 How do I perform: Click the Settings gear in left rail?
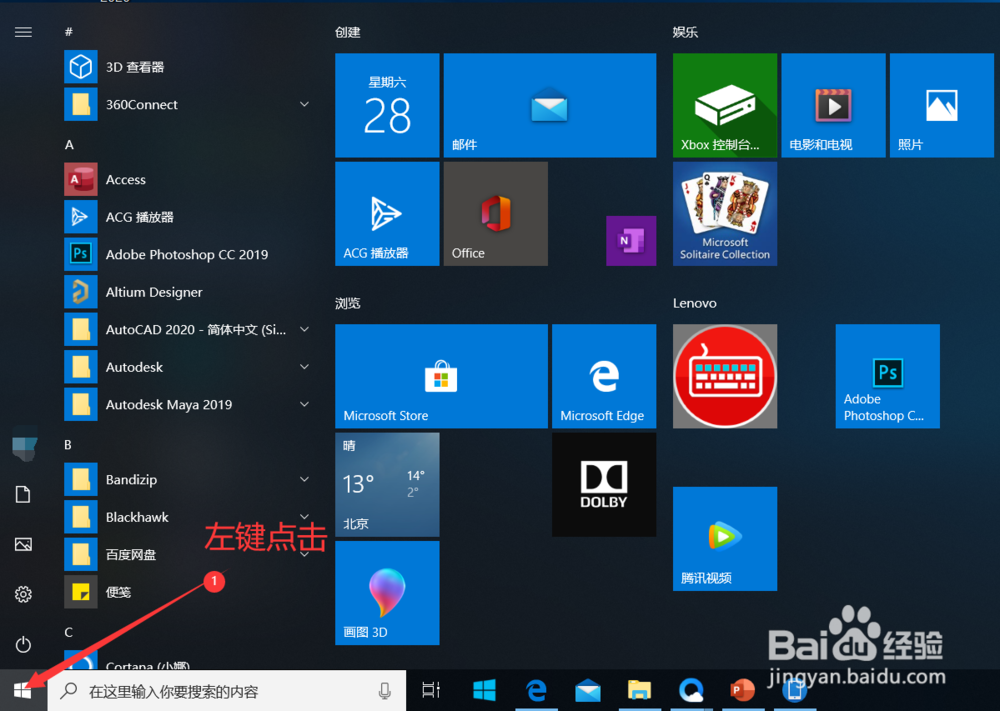click(23, 594)
